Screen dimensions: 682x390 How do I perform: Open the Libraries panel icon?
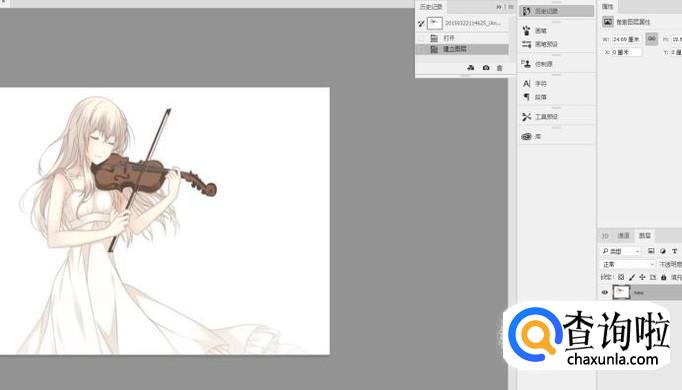tap(526, 137)
